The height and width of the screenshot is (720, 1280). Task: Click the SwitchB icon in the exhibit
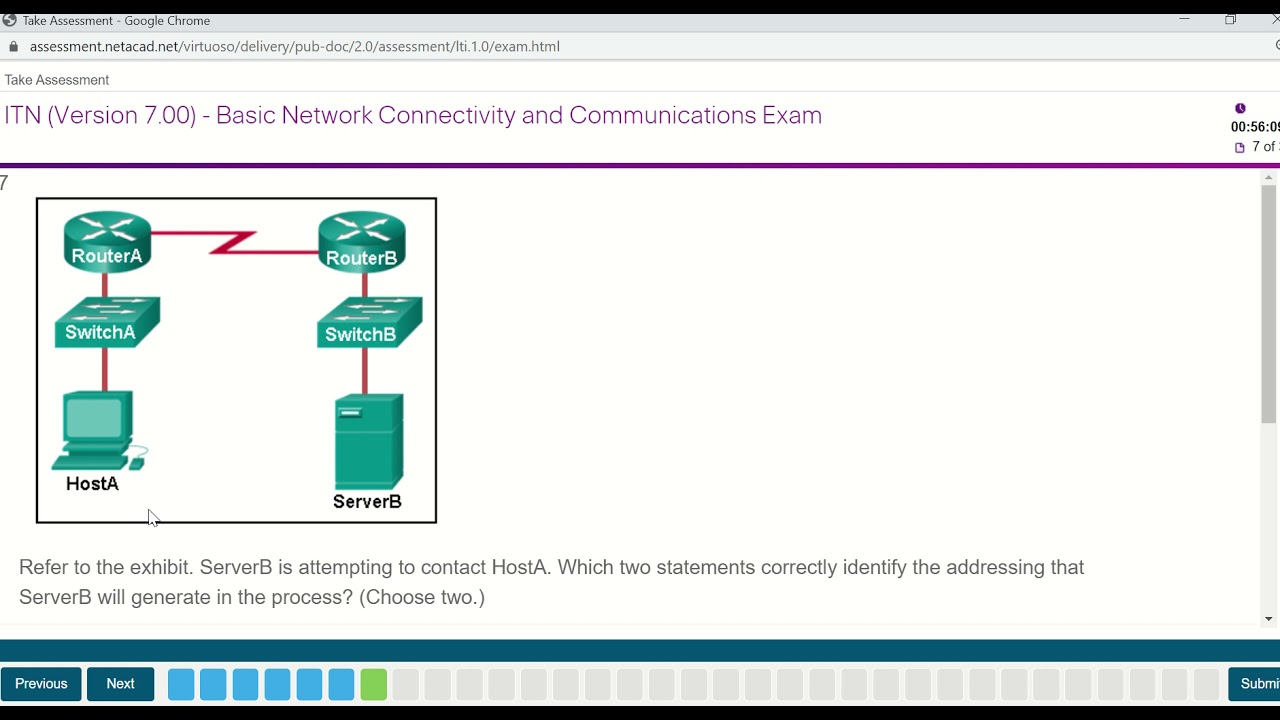point(370,322)
